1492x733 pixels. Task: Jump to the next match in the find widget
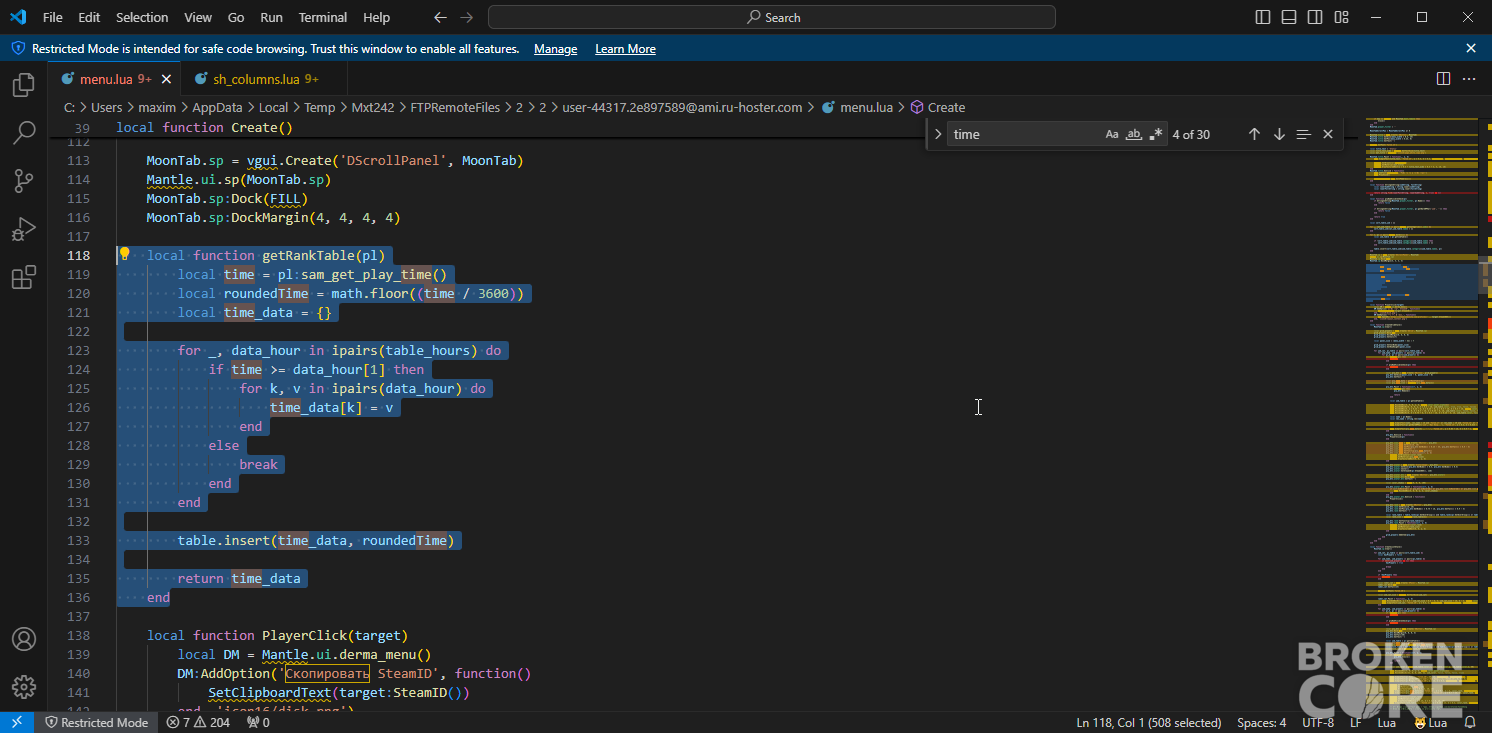1279,134
